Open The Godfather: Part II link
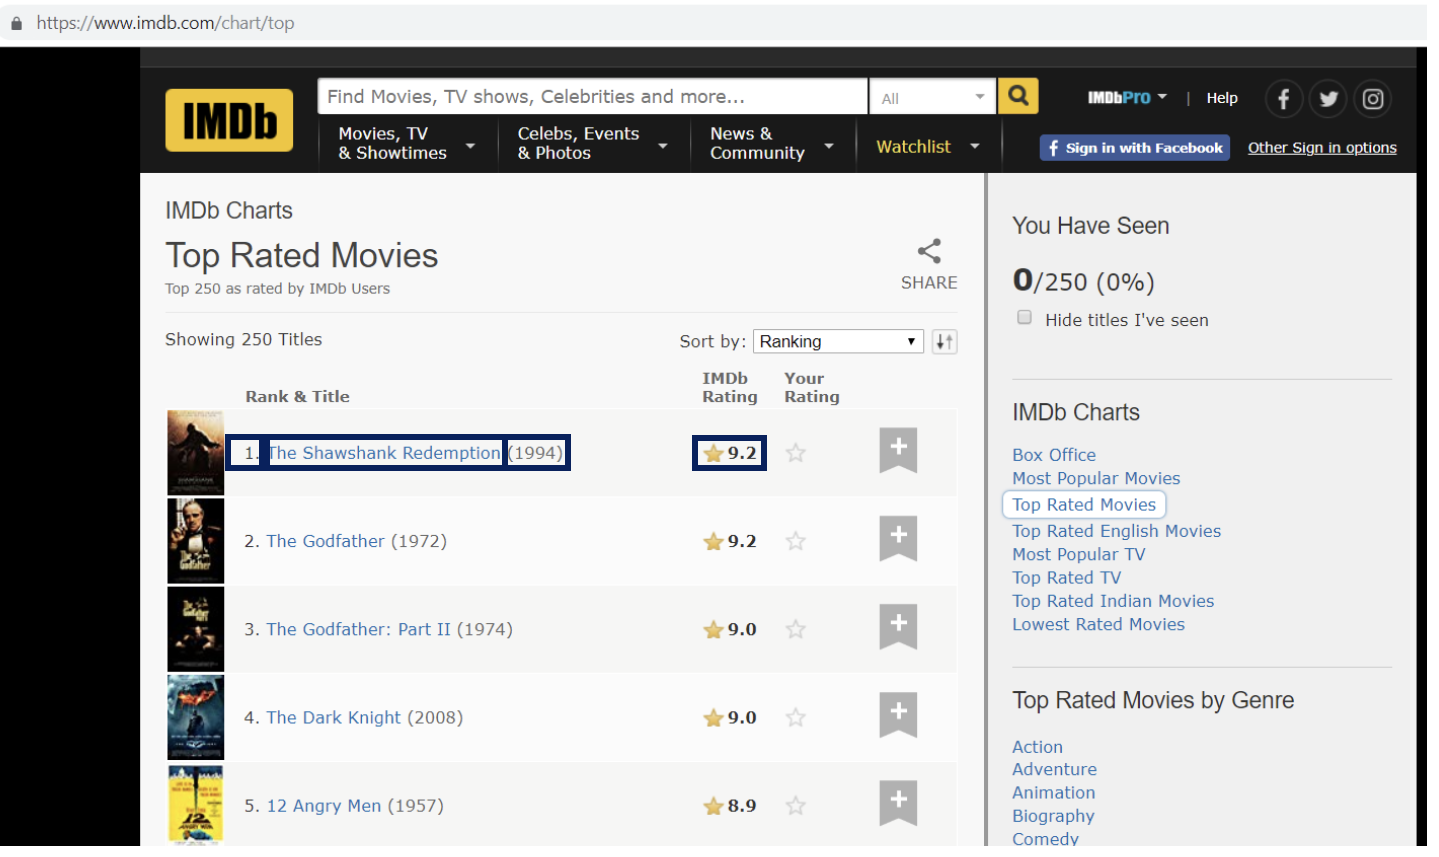The height and width of the screenshot is (857, 1439). [358, 629]
